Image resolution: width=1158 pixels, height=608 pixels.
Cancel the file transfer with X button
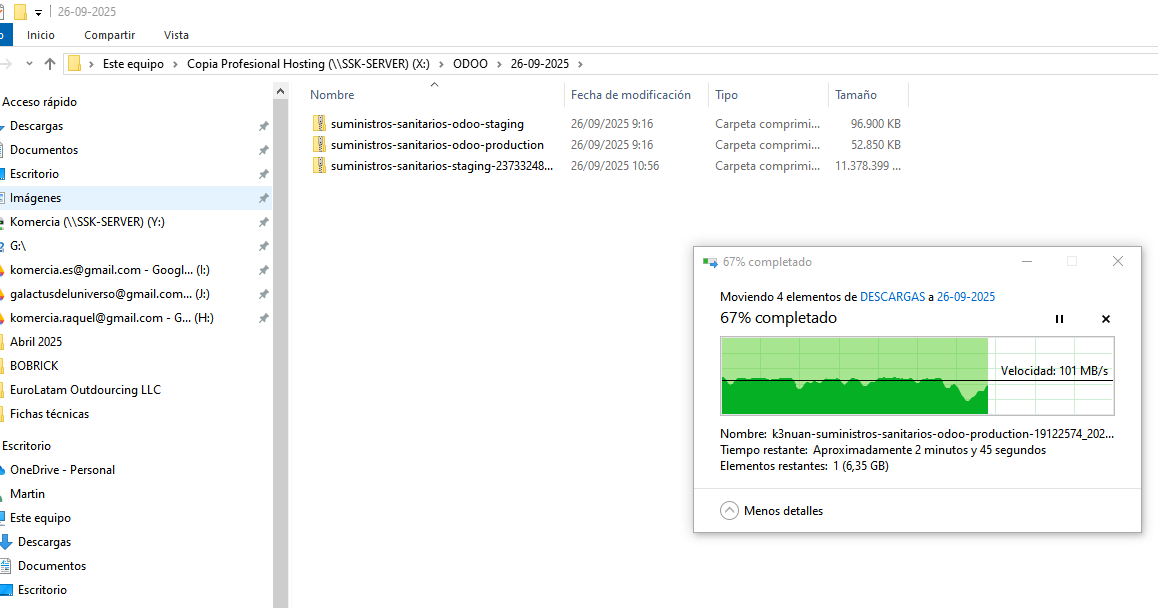(1105, 319)
